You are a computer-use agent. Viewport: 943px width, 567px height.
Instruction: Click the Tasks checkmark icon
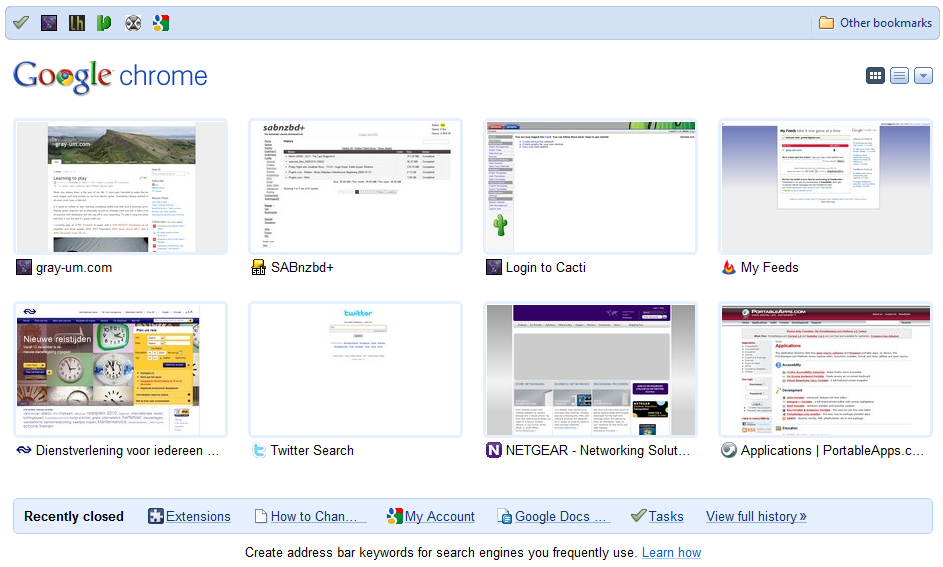pyautogui.click(x=638, y=515)
